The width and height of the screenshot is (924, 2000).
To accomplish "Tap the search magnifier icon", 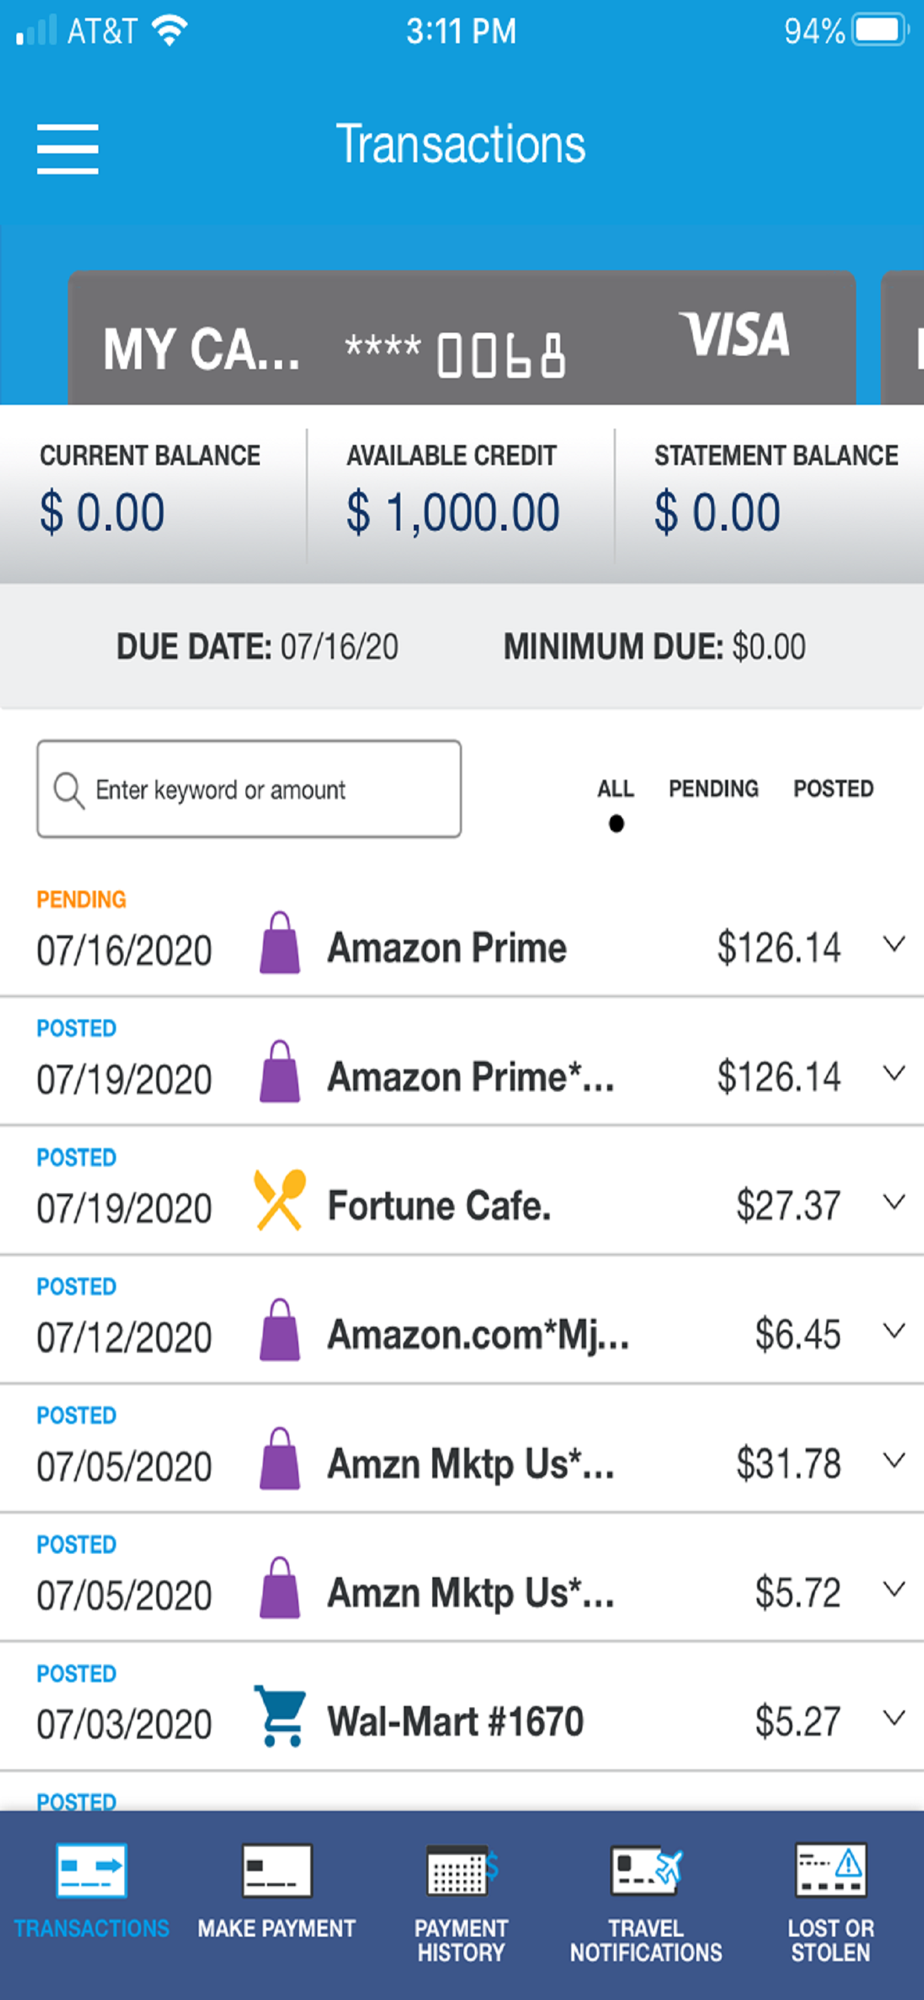I will pyautogui.click(x=68, y=790).
